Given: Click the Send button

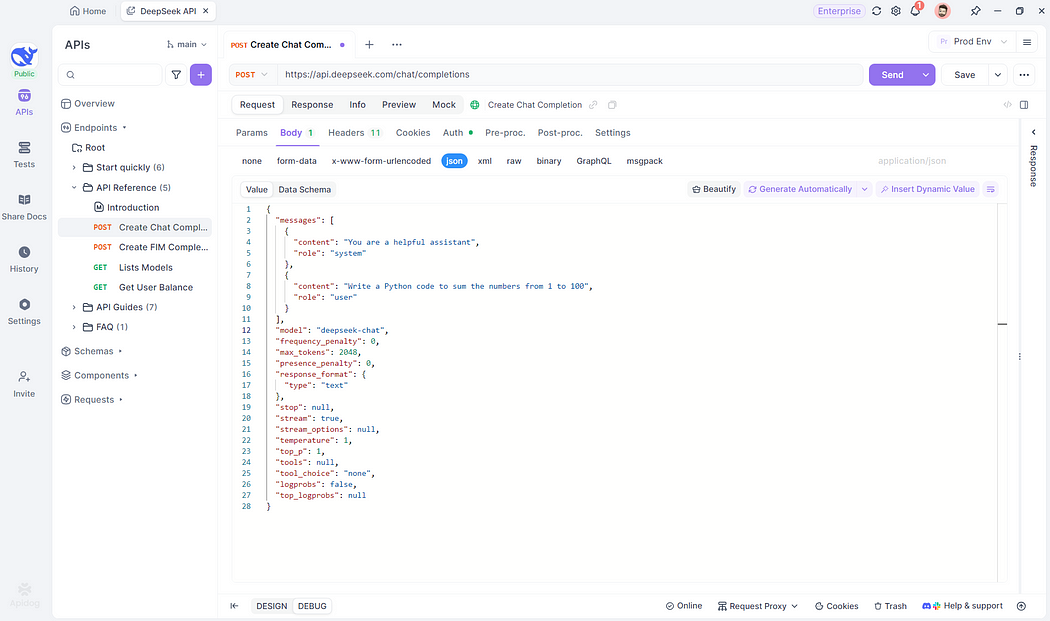Looking at the screenshot, I should click(893, 75).
